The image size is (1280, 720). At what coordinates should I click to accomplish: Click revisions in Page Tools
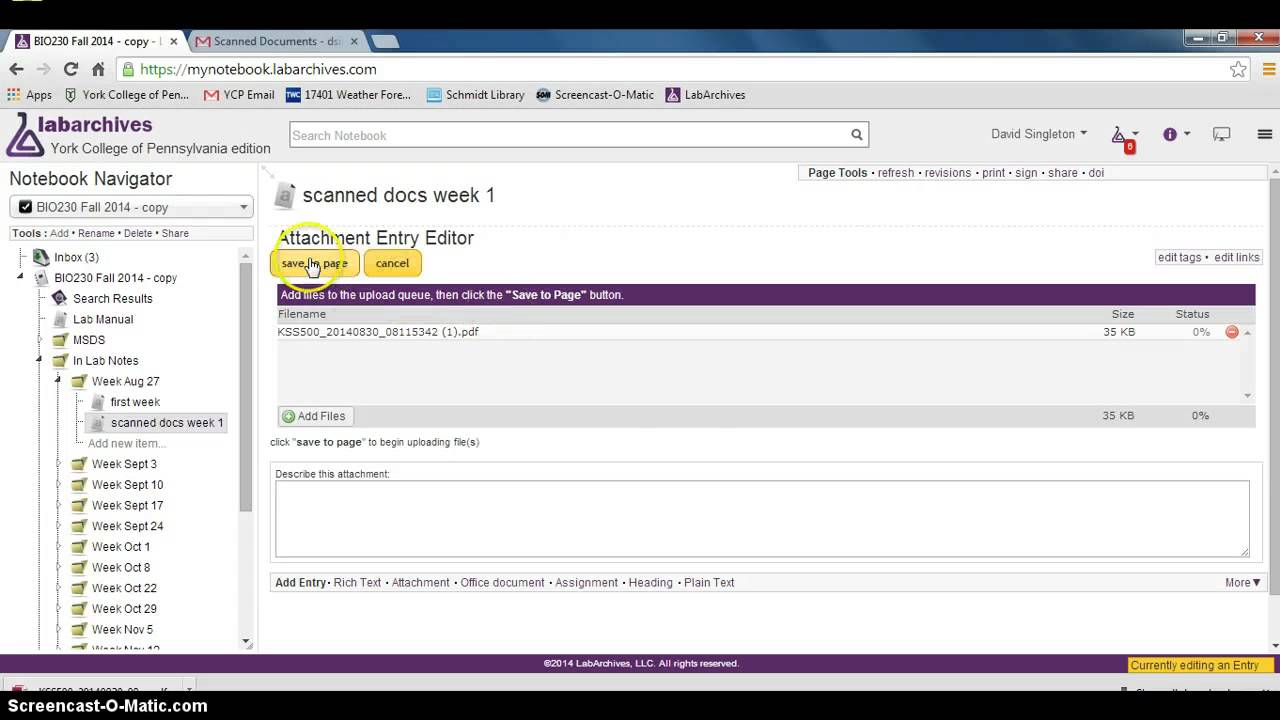tap(947, 173)
